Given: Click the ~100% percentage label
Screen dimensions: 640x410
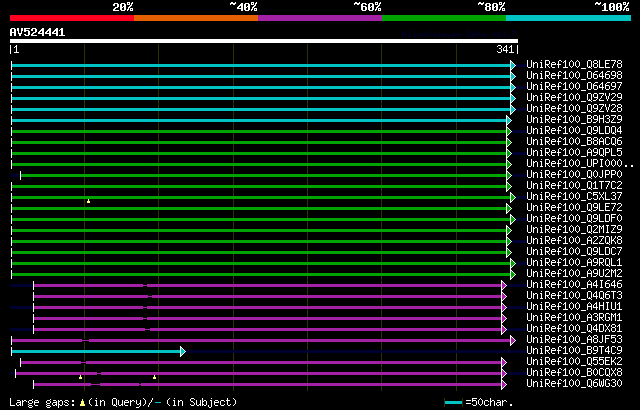Looking at the screenshot, I should click(x=611, y=7).
